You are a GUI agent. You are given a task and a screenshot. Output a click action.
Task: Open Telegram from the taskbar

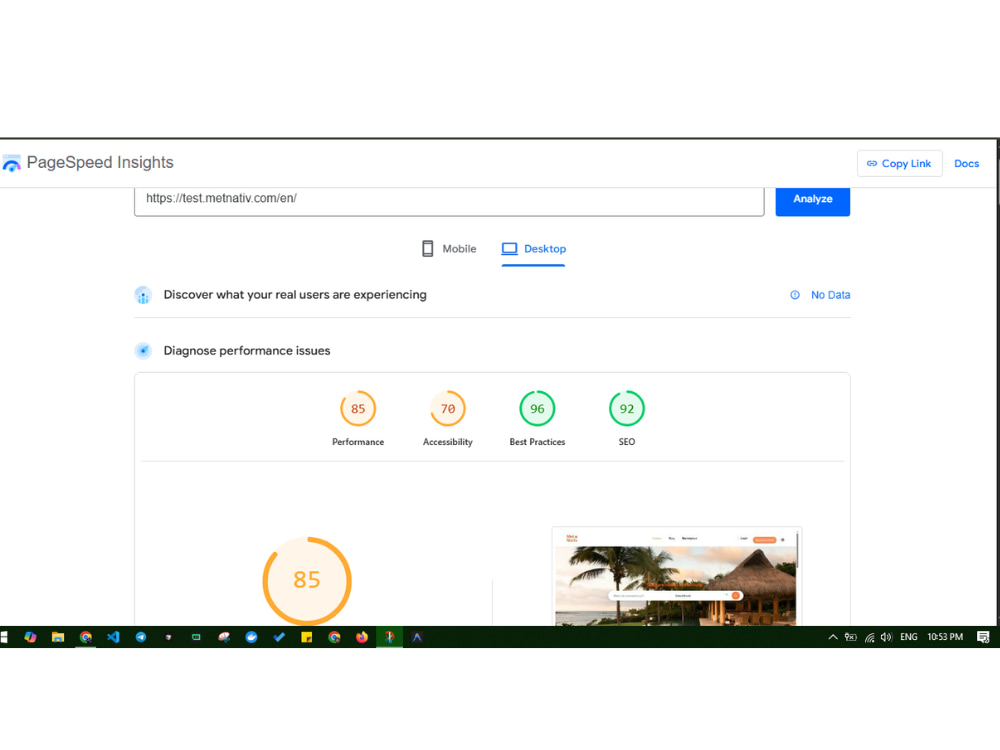click(141, 637)
